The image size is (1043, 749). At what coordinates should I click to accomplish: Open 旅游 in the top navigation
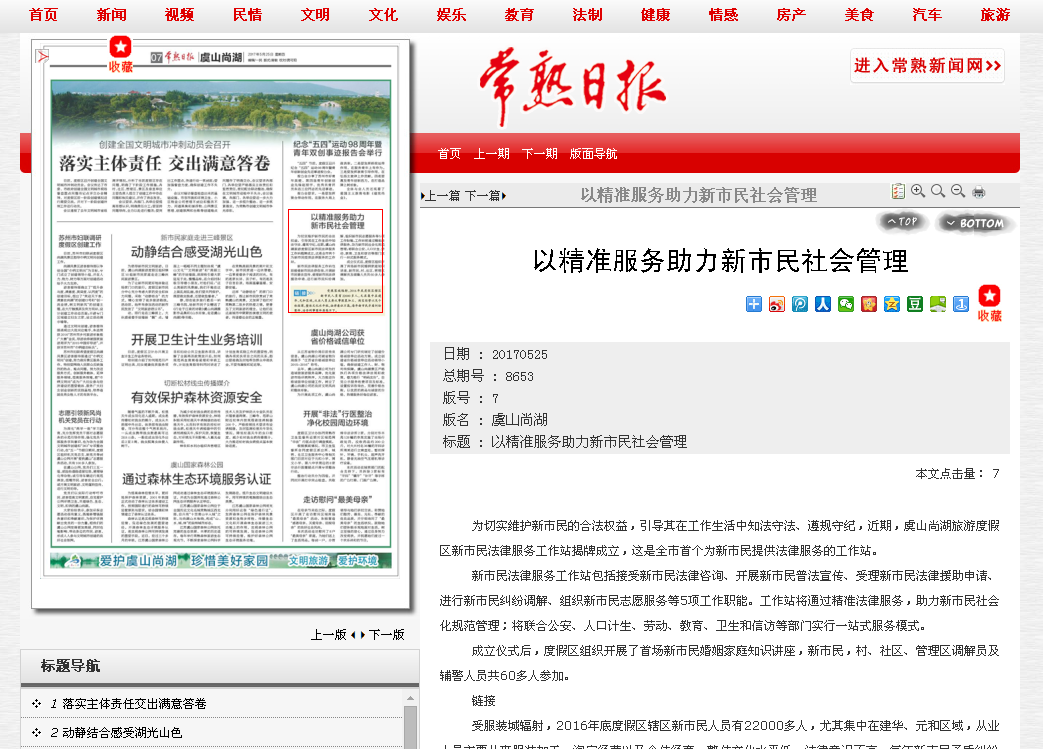coord(995,15)
